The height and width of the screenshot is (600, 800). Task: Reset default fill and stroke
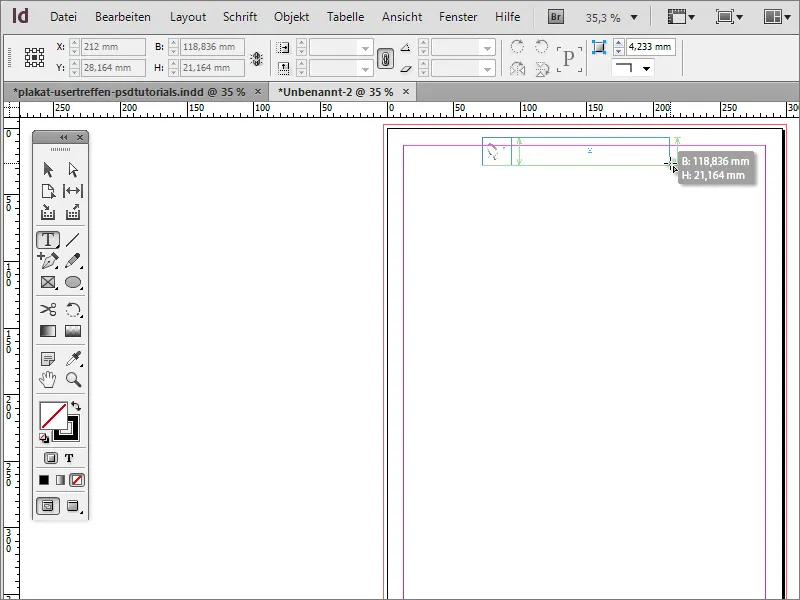(44, 438)
